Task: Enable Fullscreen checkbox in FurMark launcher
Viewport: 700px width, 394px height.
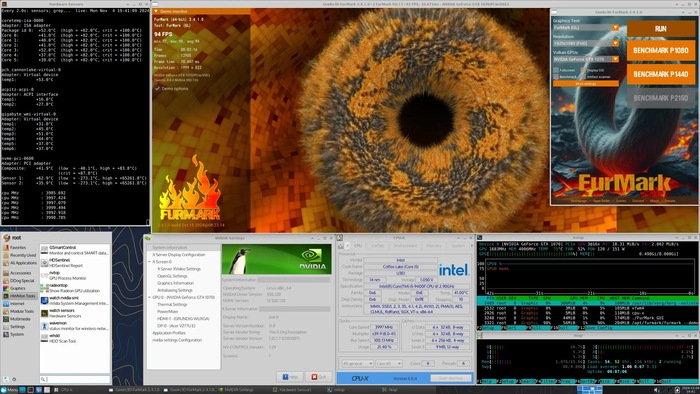Action: pos(556,70)
